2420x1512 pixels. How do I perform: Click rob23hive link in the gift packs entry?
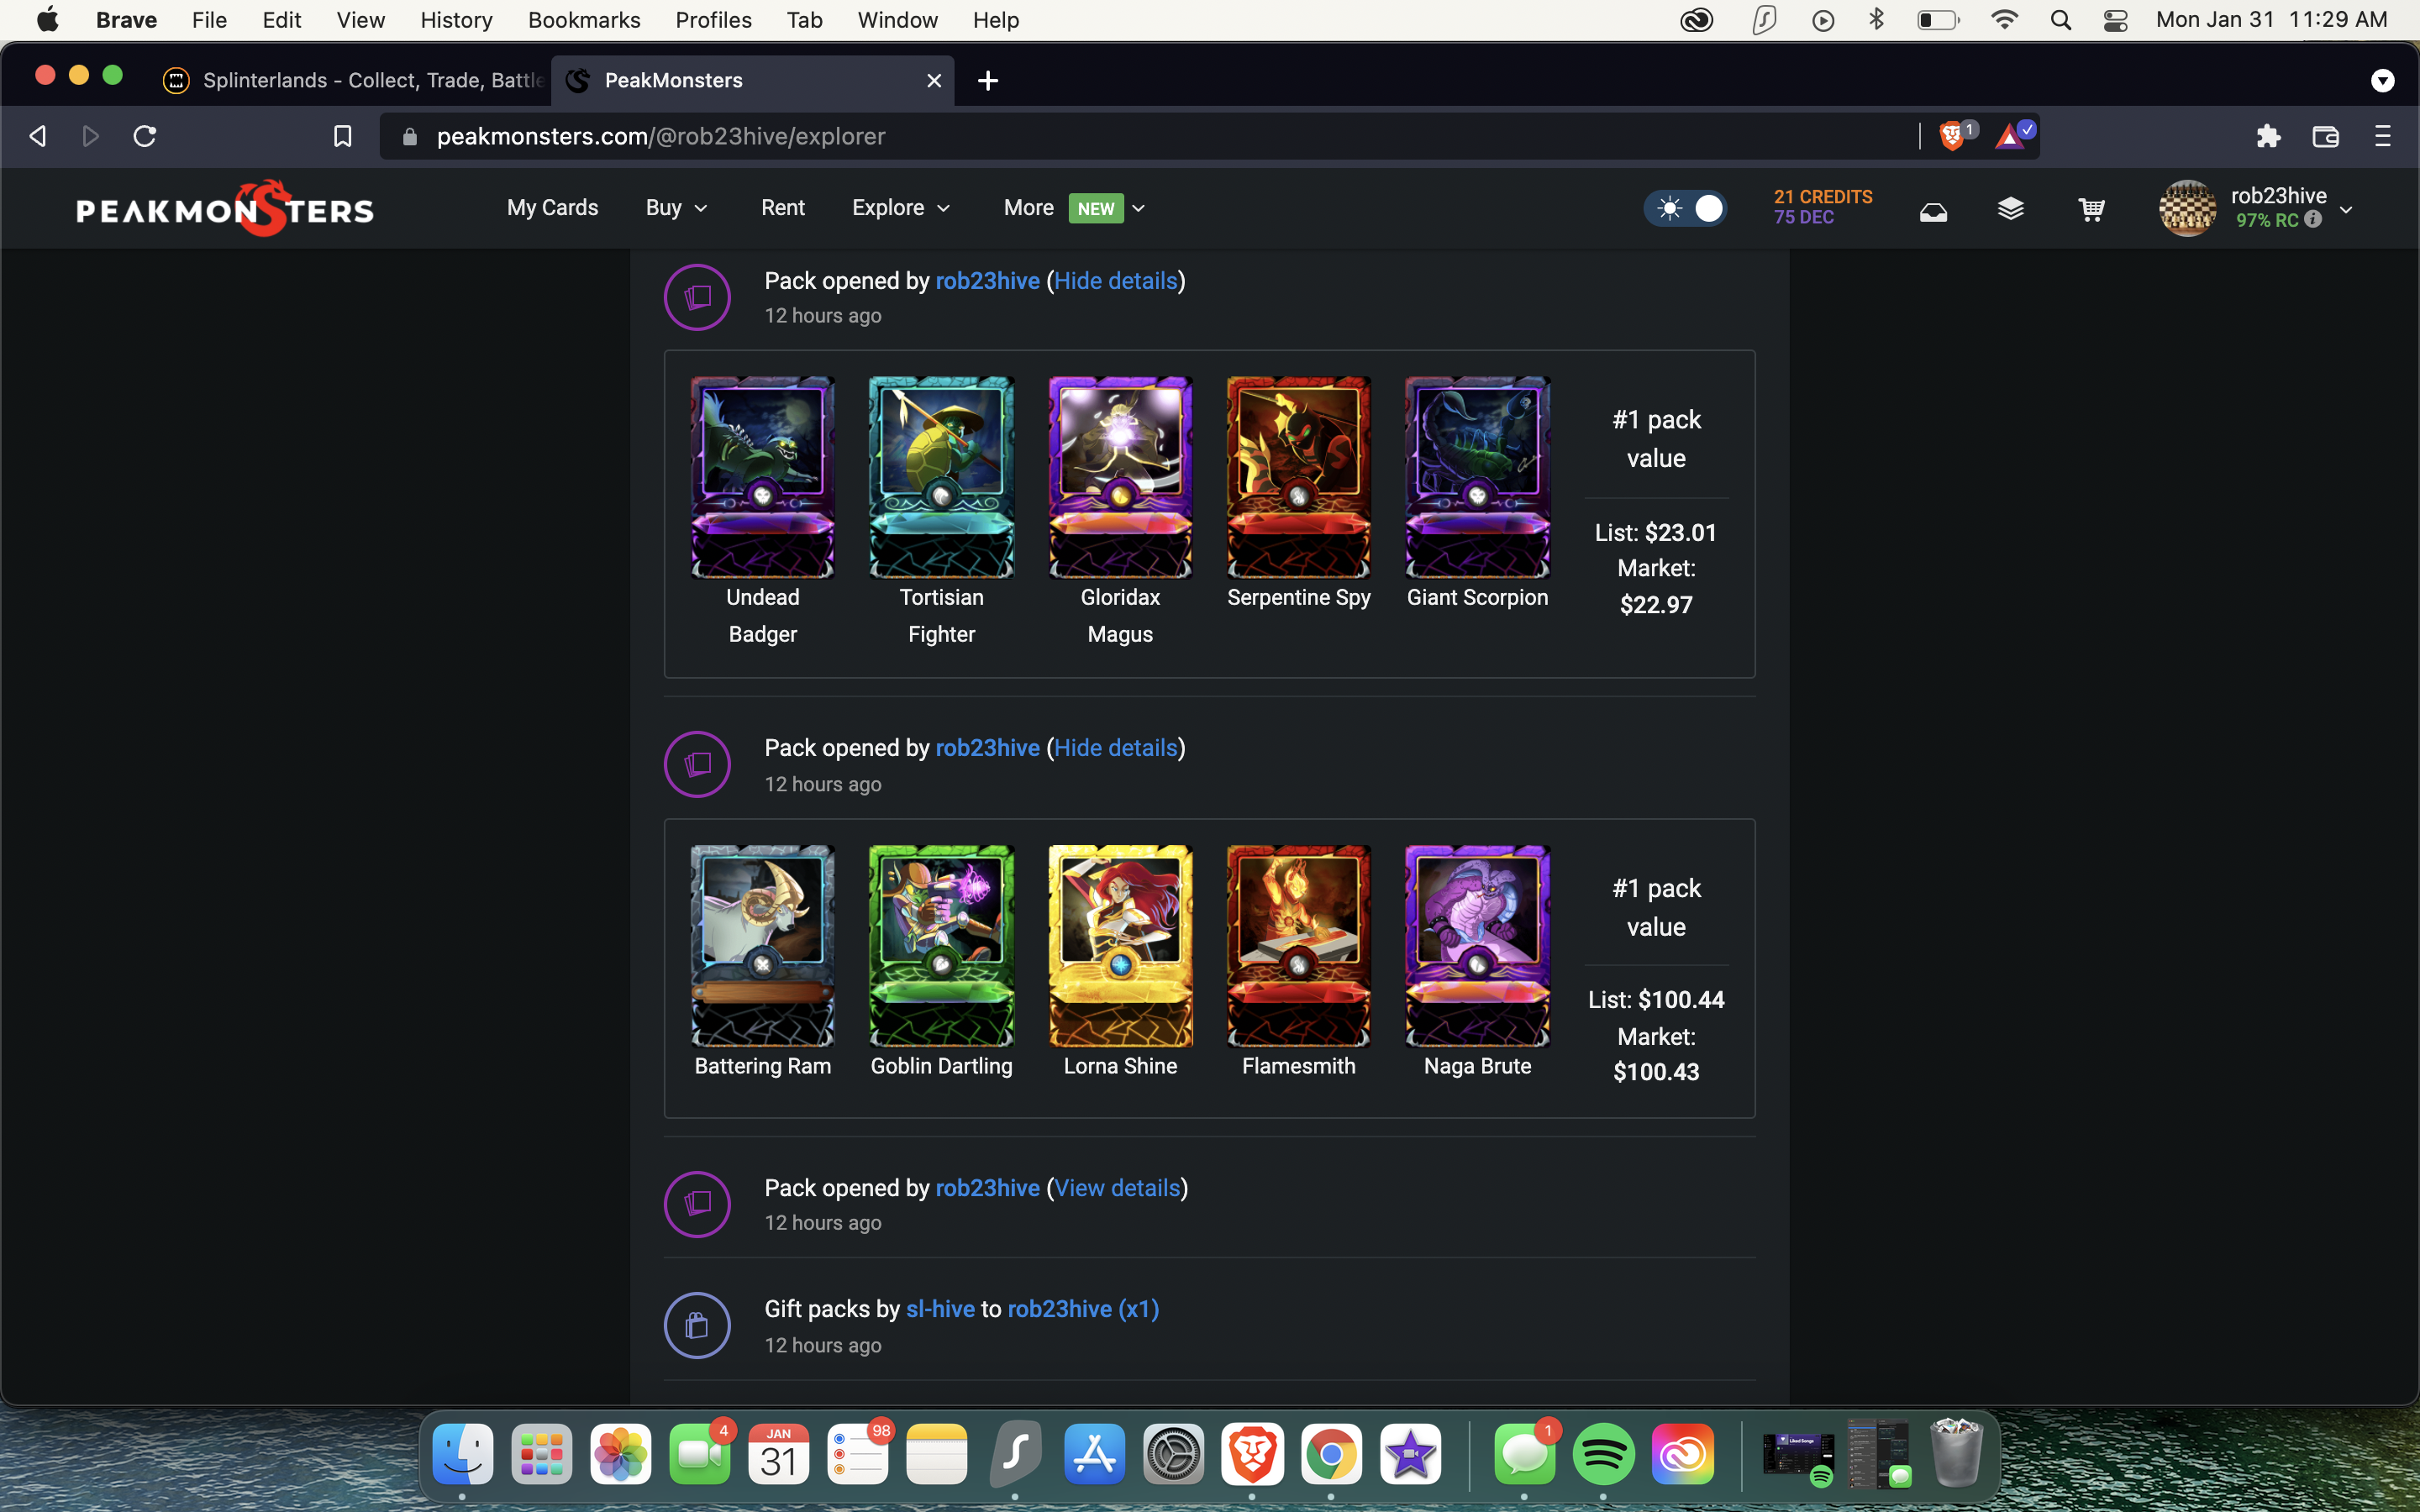(1083, 1309)
